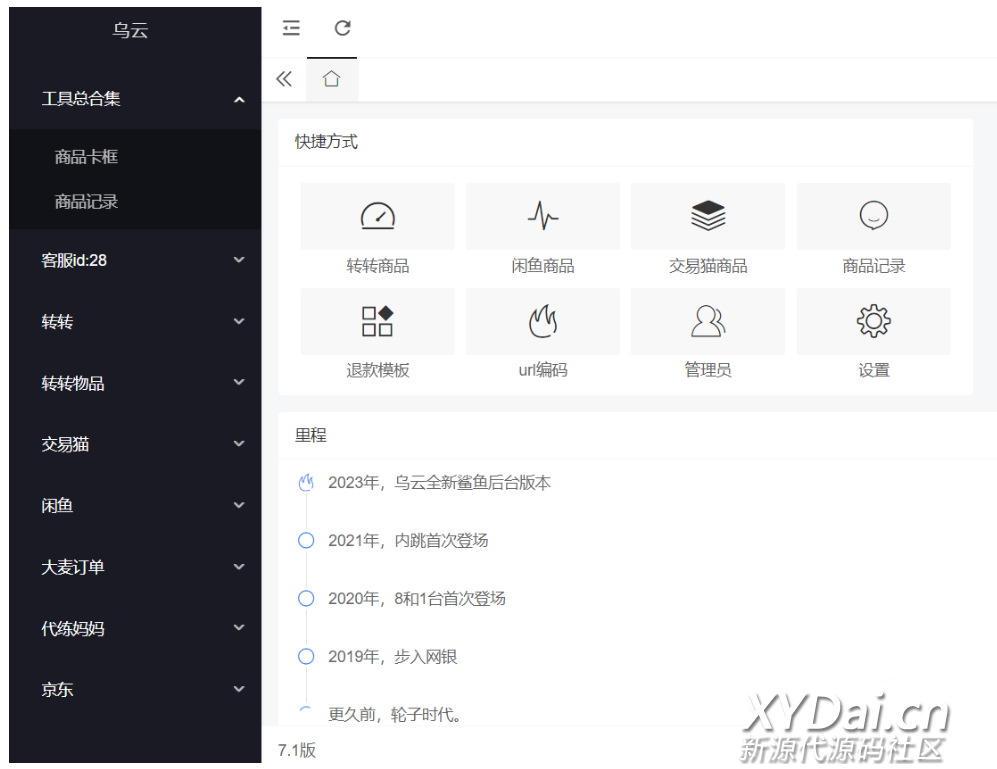Click the url编码 flame icon shortcut
This screenshot has width=997, height=769.
pyautogui.click(x=543, y=321)
